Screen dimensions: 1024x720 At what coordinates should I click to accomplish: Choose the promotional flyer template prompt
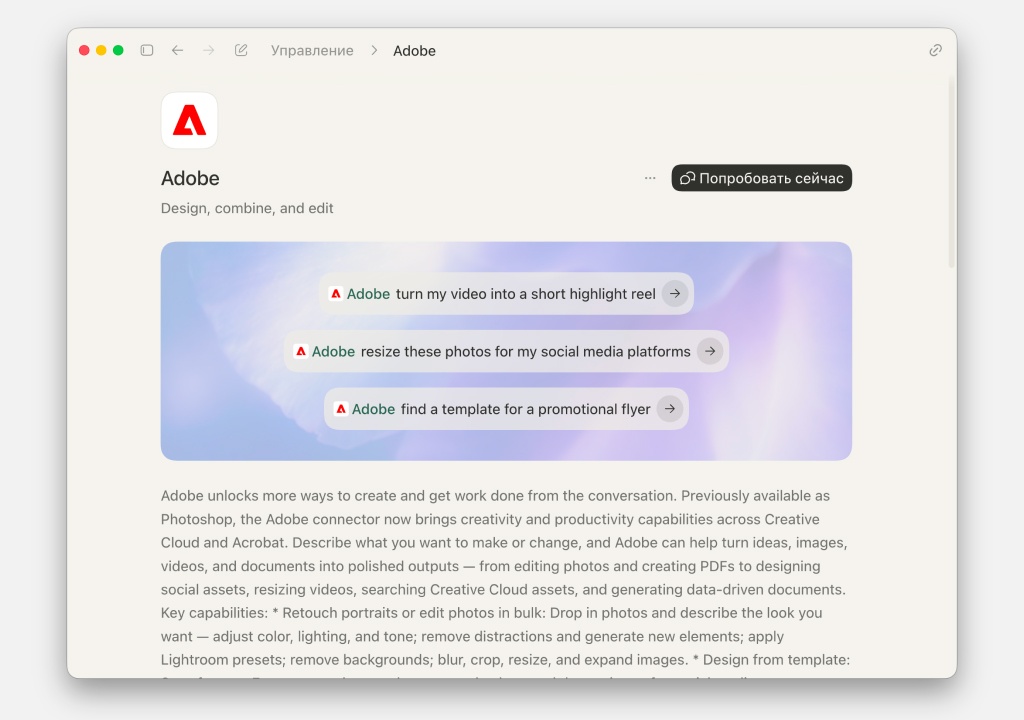pos(506,408)
